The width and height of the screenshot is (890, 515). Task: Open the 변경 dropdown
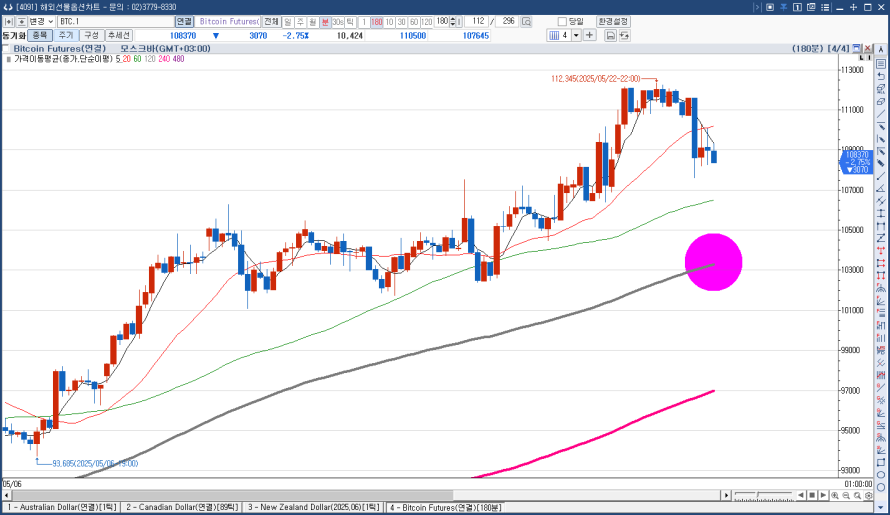pos(50,21)
